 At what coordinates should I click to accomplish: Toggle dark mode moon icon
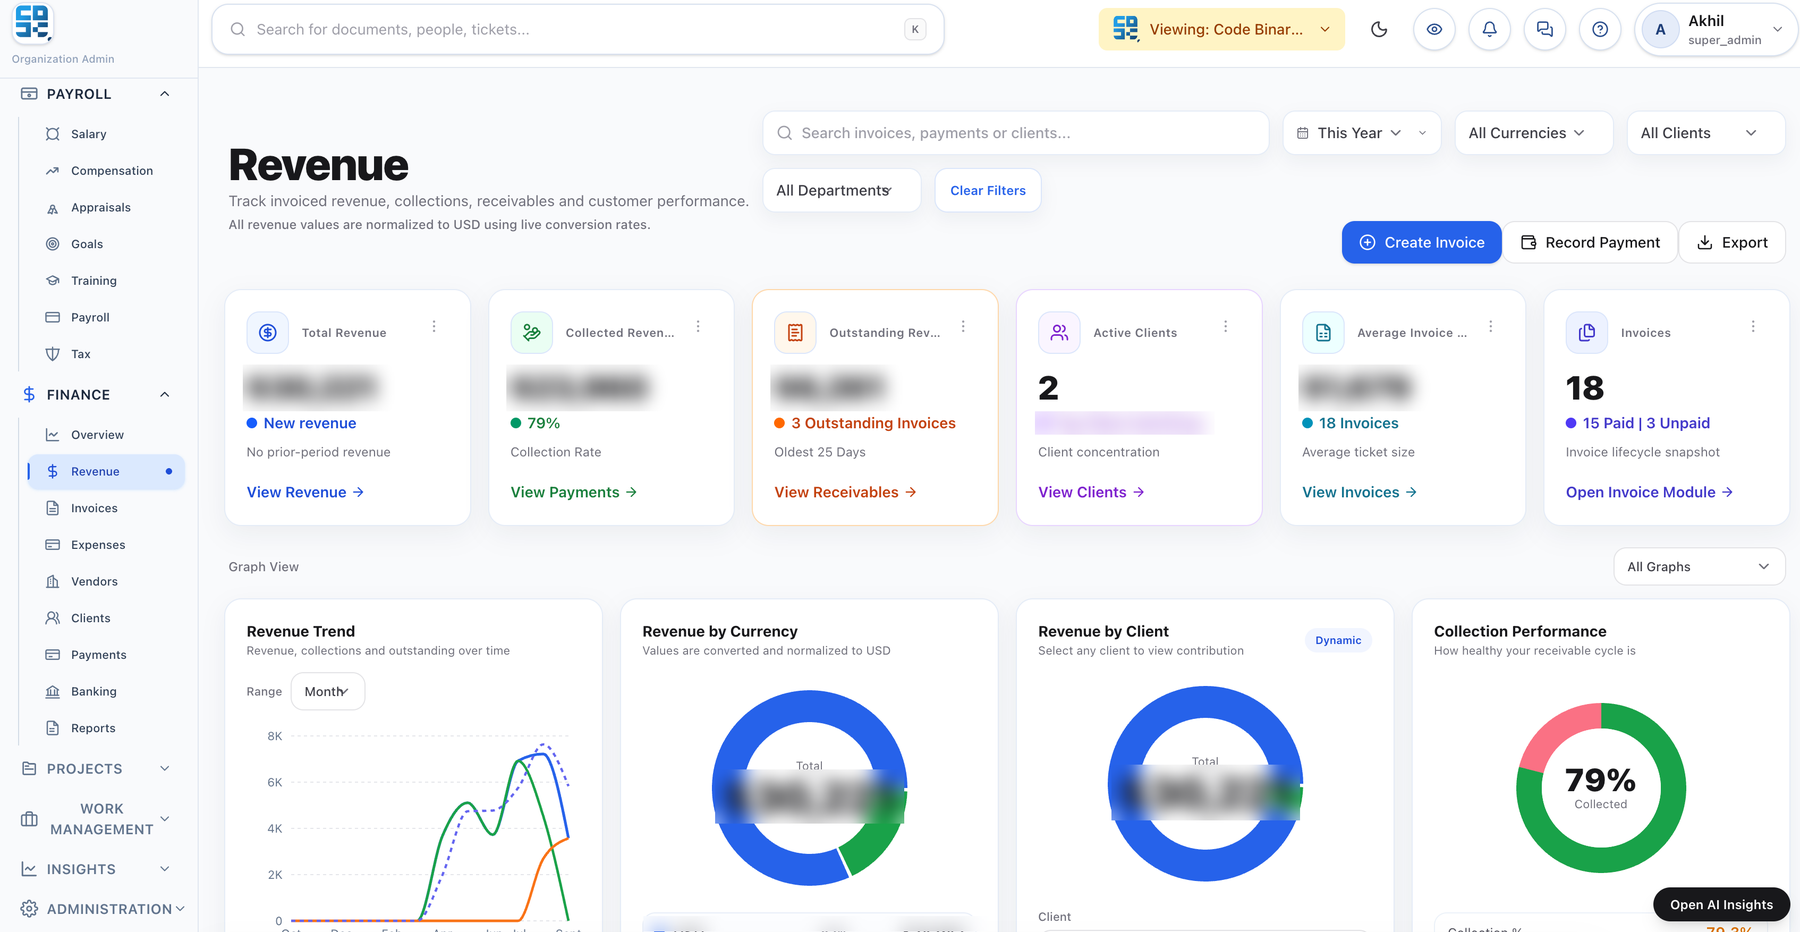coord(1379,30)
